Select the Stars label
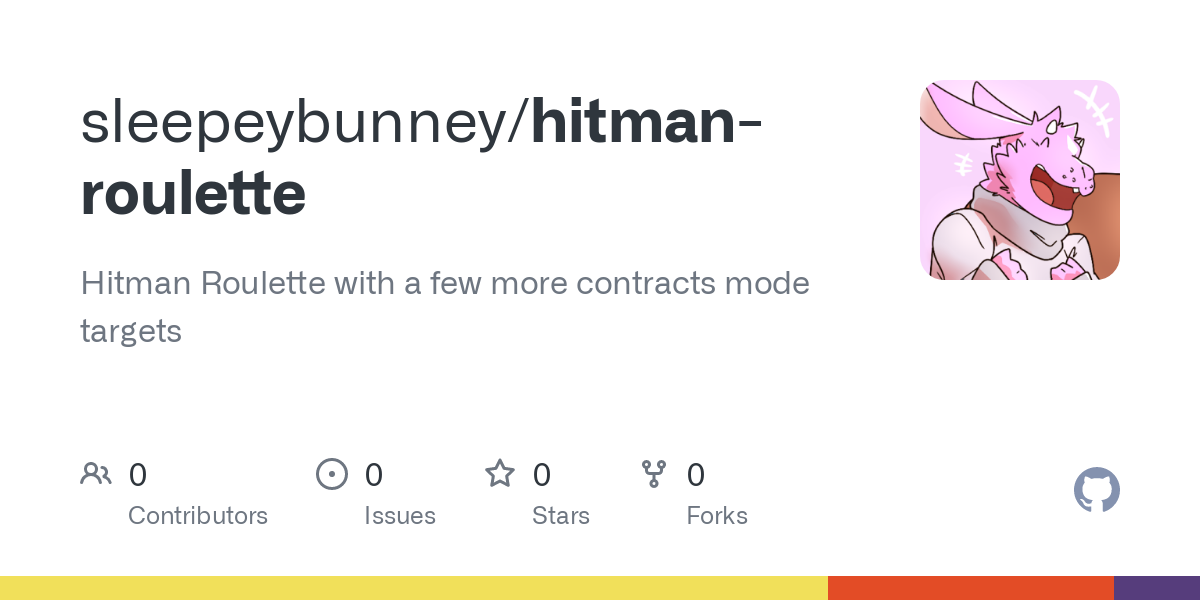The width and height of the screenshot is (1200, 600). tap(561, 516)
